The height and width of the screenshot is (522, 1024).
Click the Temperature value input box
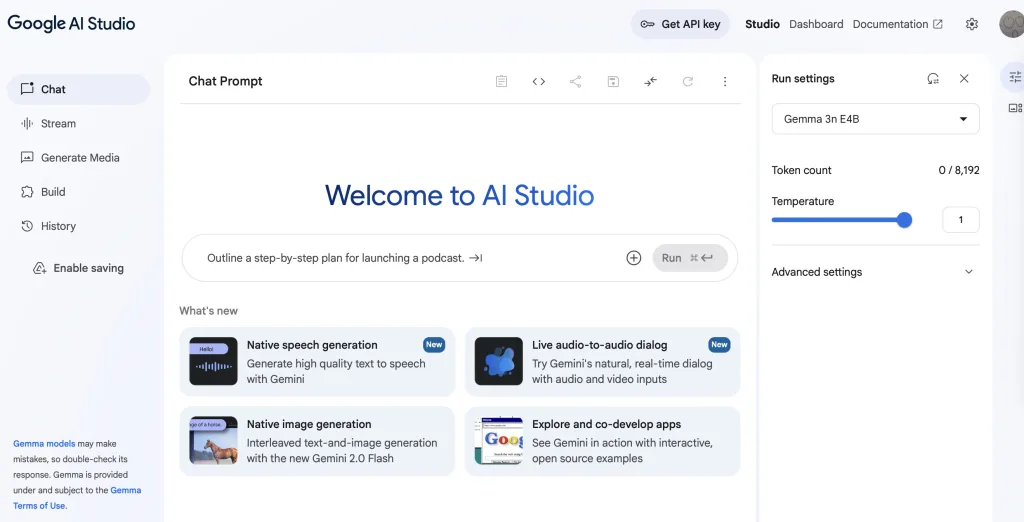click(961, 220)
